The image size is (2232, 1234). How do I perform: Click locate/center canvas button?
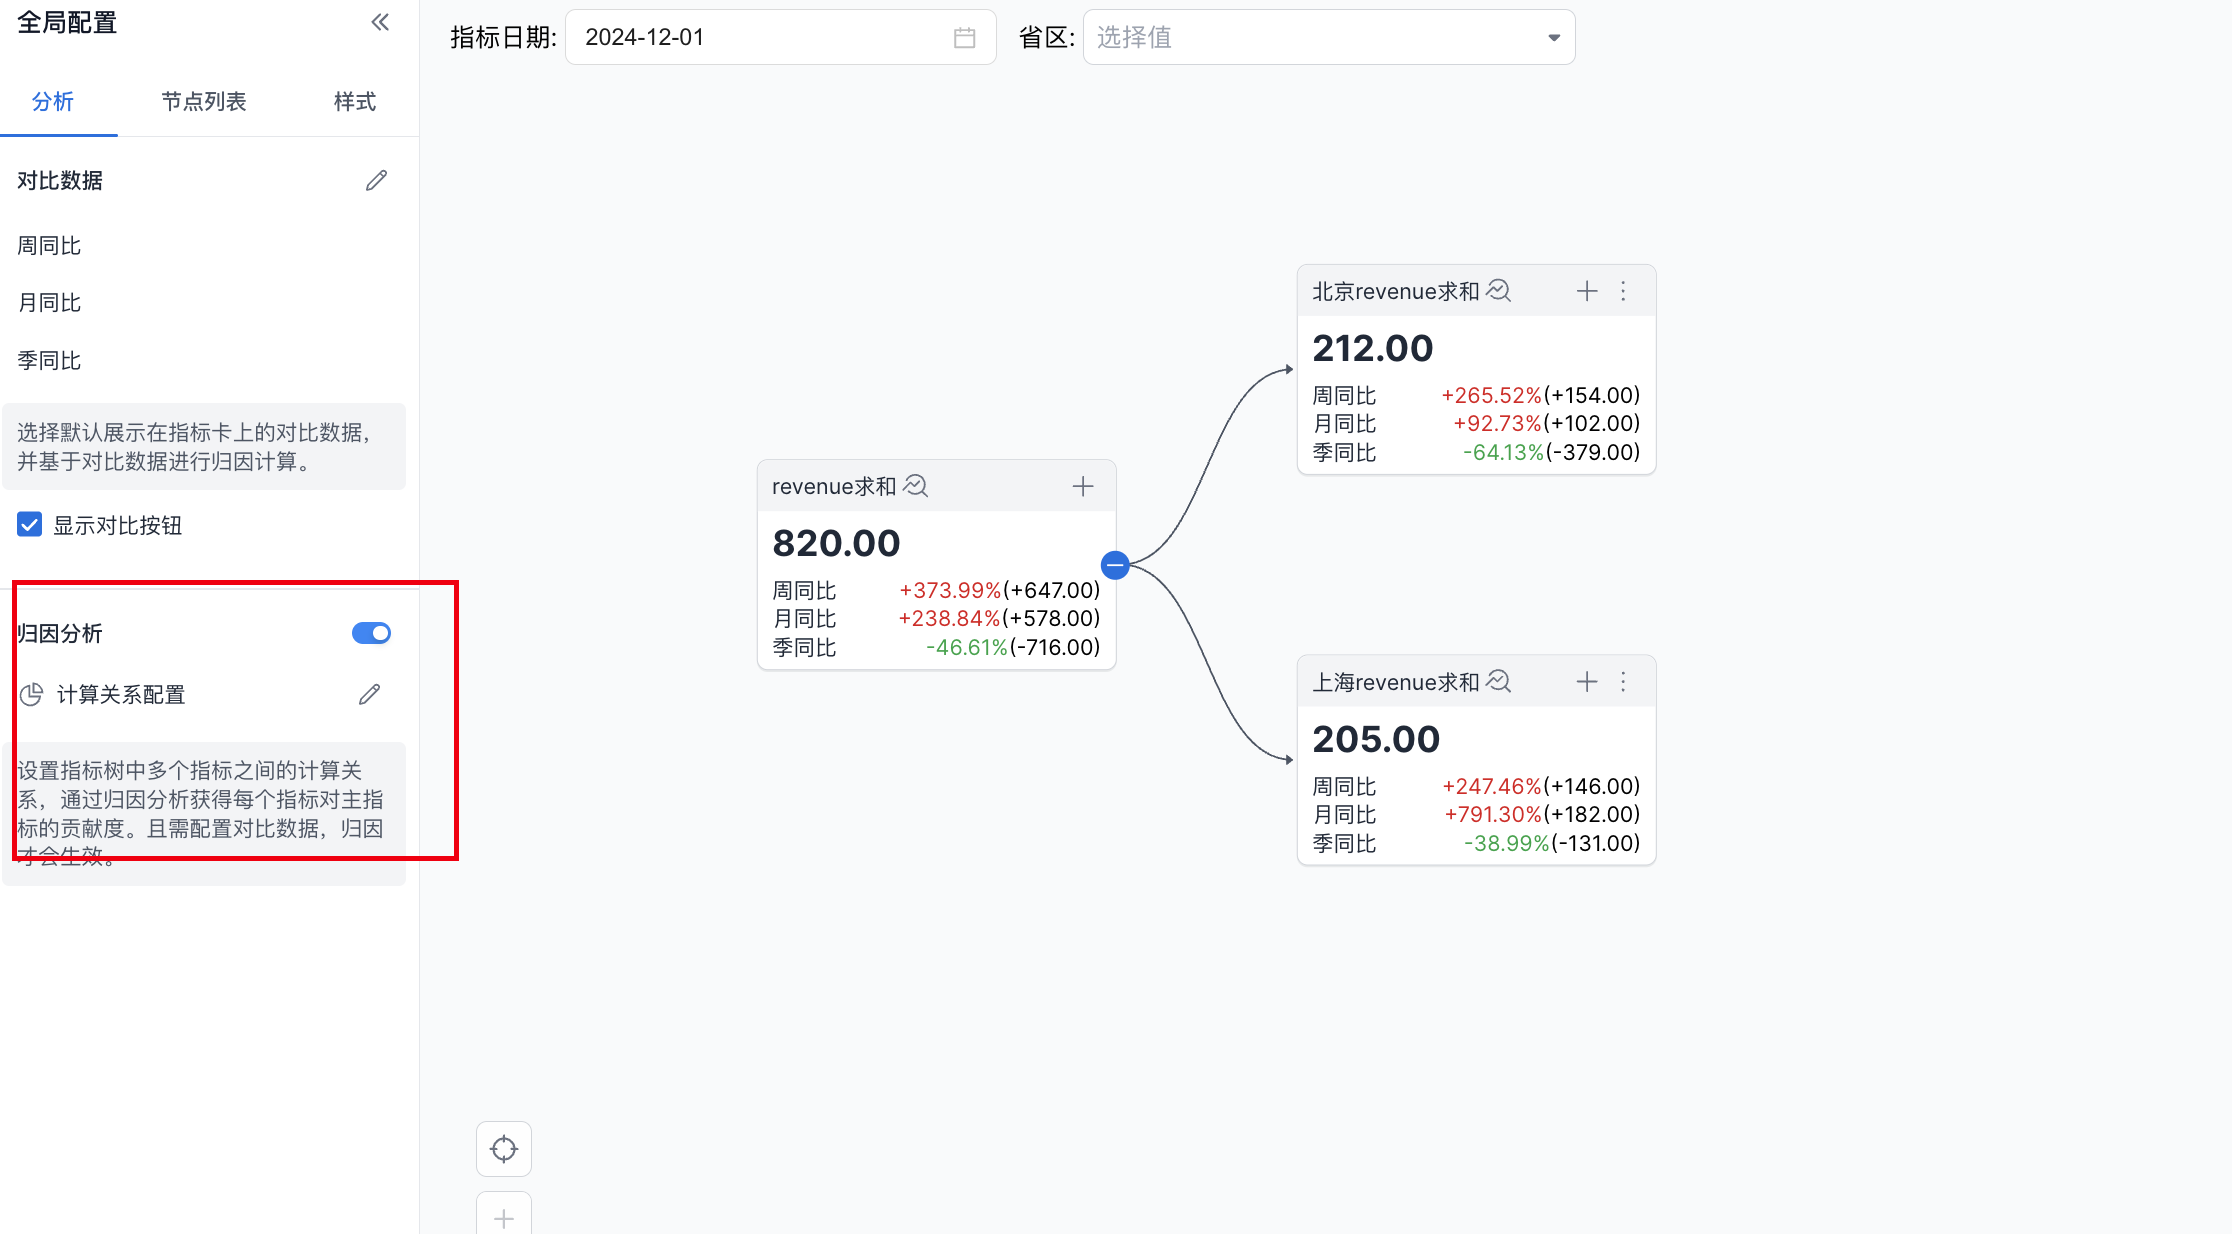[504, 1149]
